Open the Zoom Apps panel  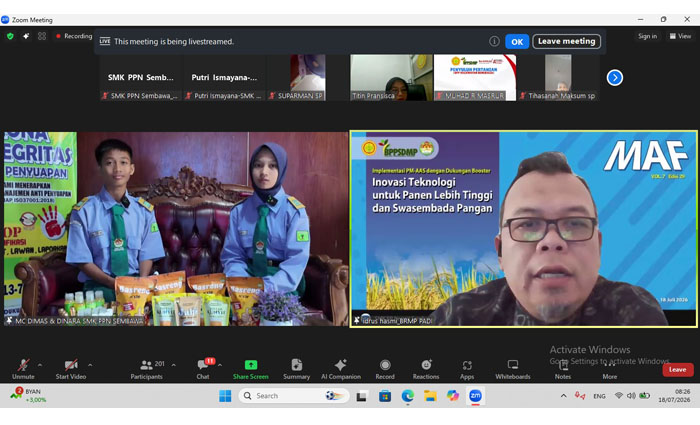[x=467, y=369]
